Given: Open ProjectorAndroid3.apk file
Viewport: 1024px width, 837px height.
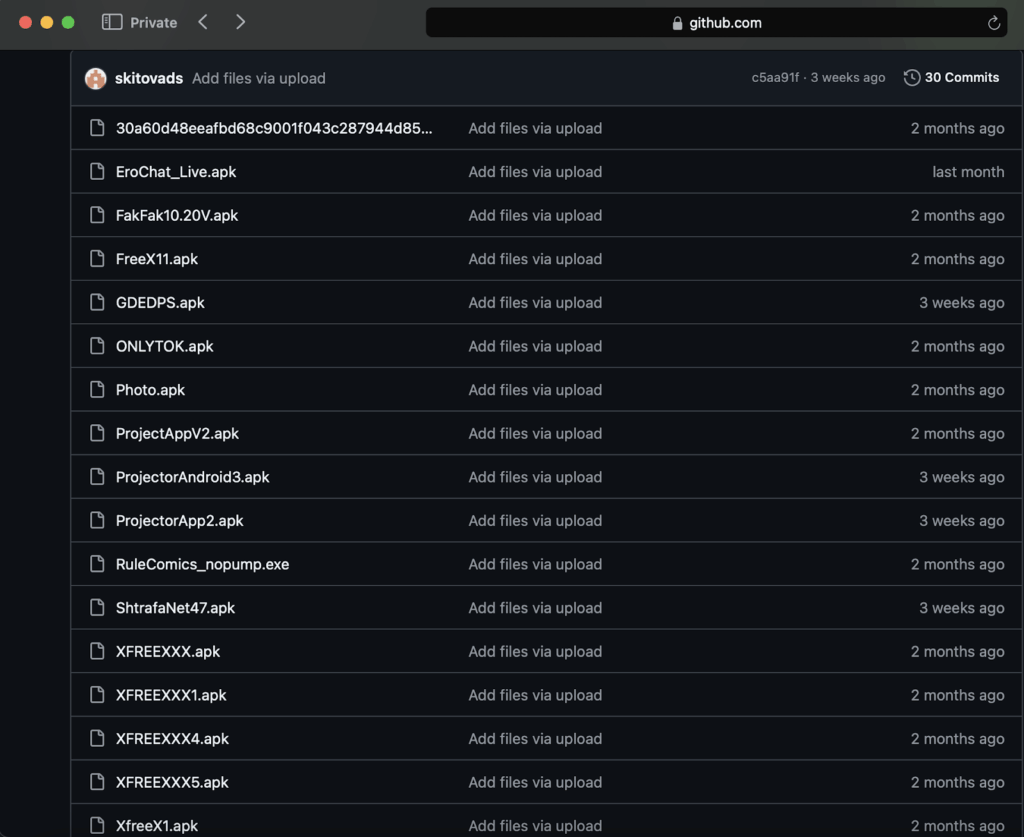Looking at the screenshot, I should [193, 477].
